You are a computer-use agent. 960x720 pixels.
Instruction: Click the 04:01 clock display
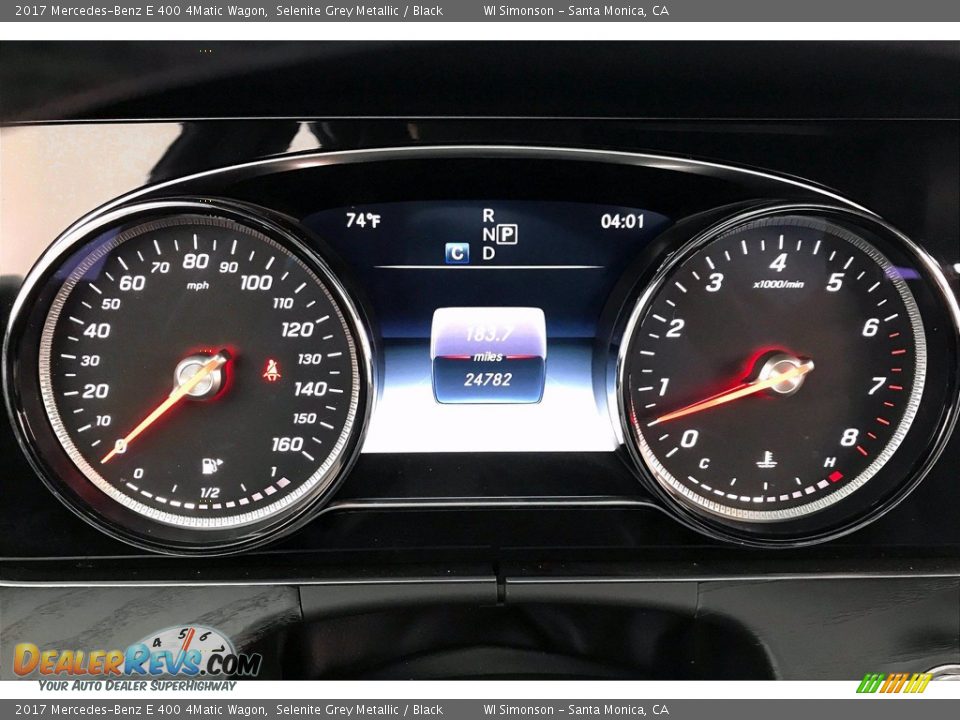622,222
